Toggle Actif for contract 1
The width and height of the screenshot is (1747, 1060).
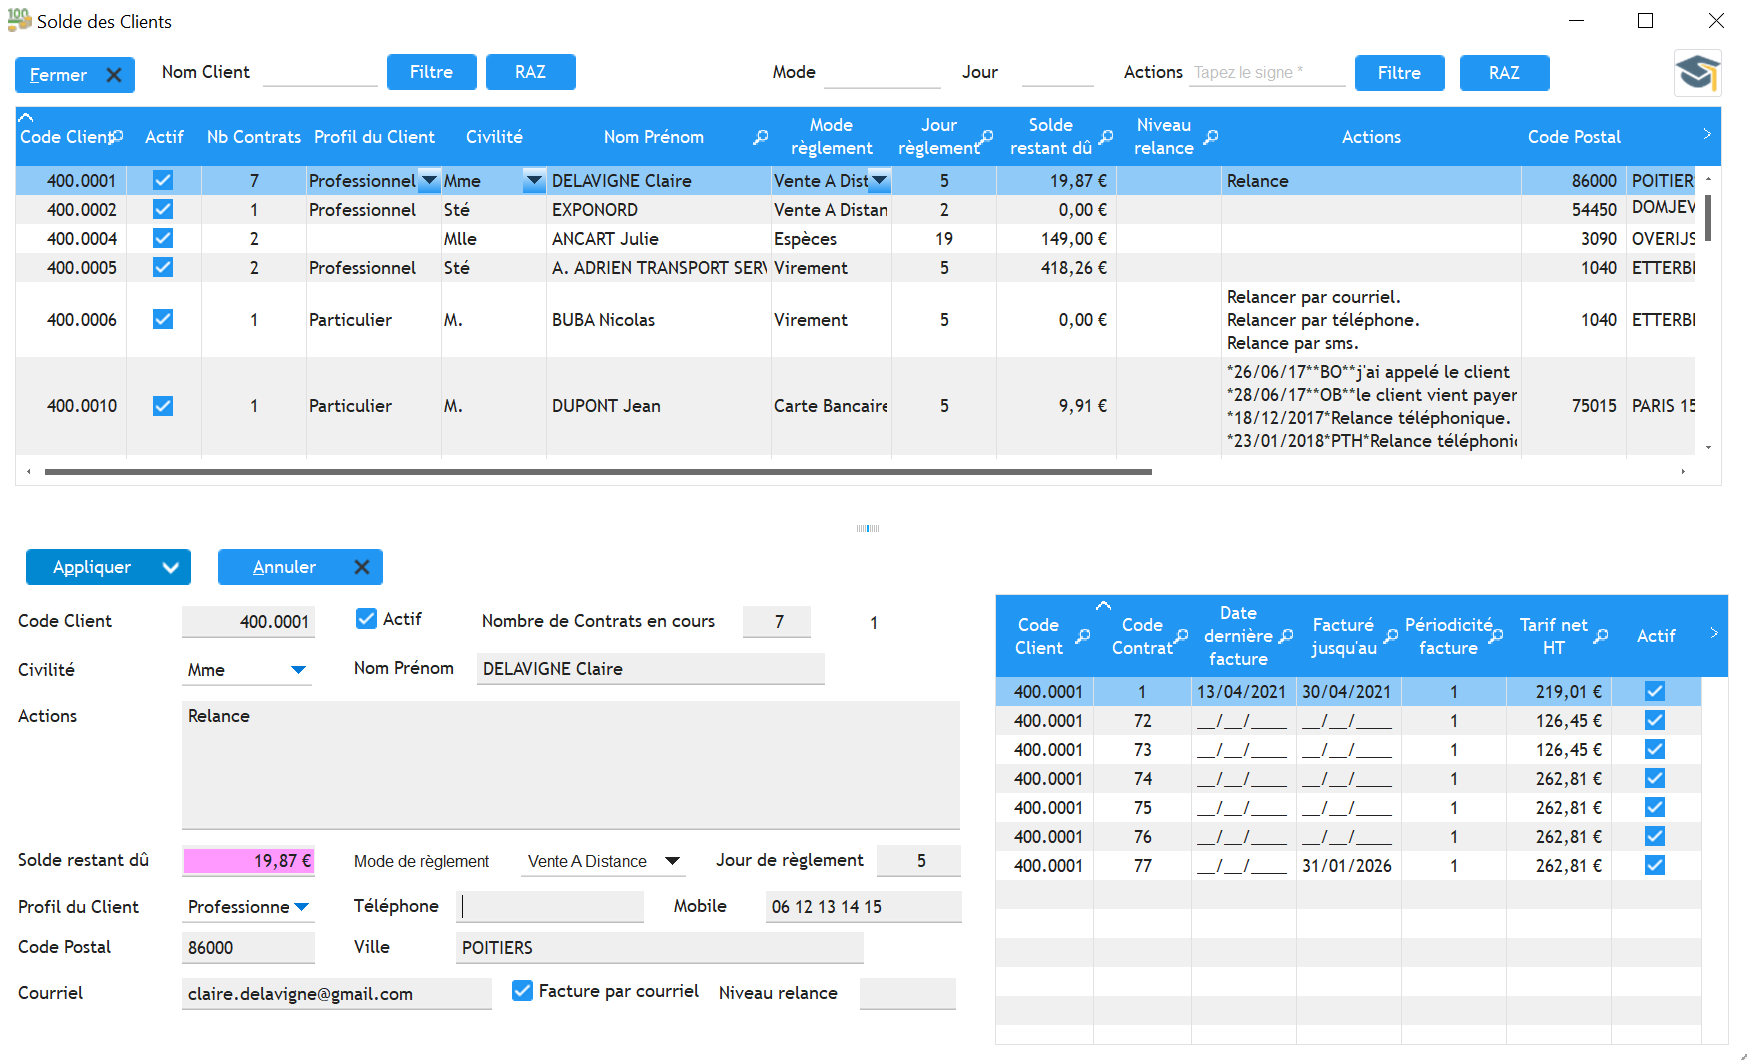[1655, 691]
